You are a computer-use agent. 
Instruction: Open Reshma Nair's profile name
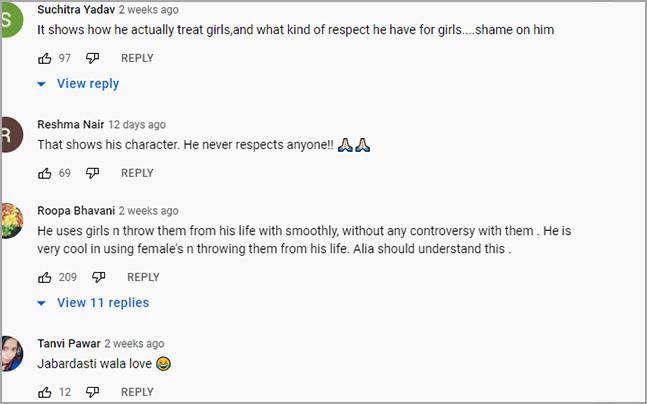click(x=71, y=125)
